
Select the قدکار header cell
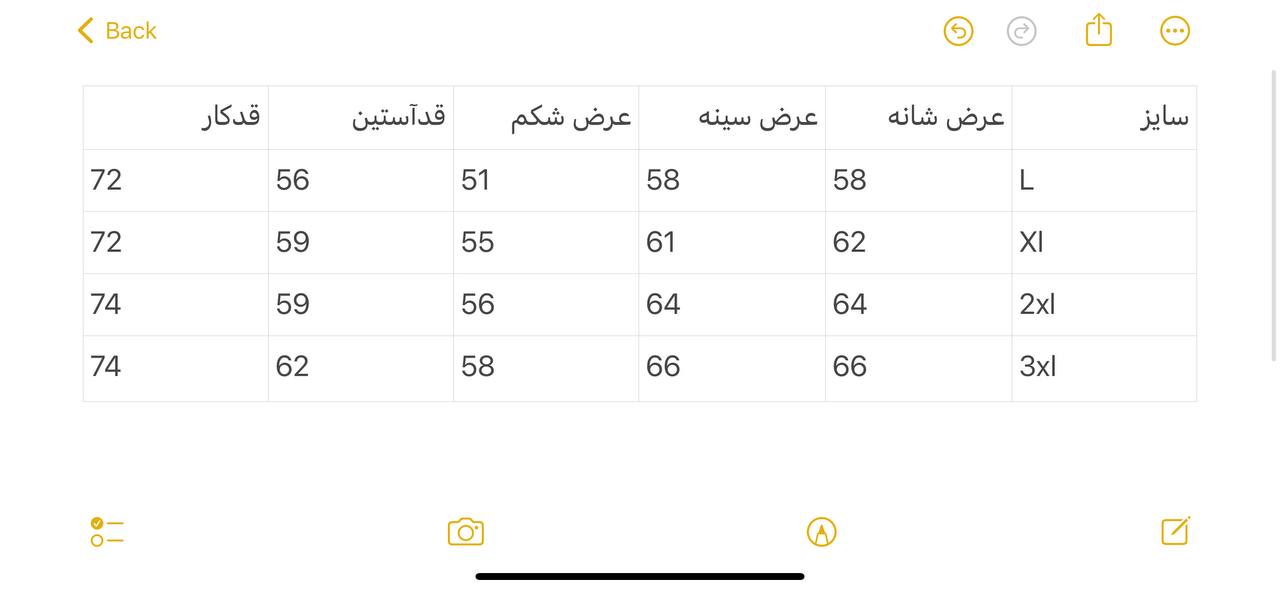point(176,118)
